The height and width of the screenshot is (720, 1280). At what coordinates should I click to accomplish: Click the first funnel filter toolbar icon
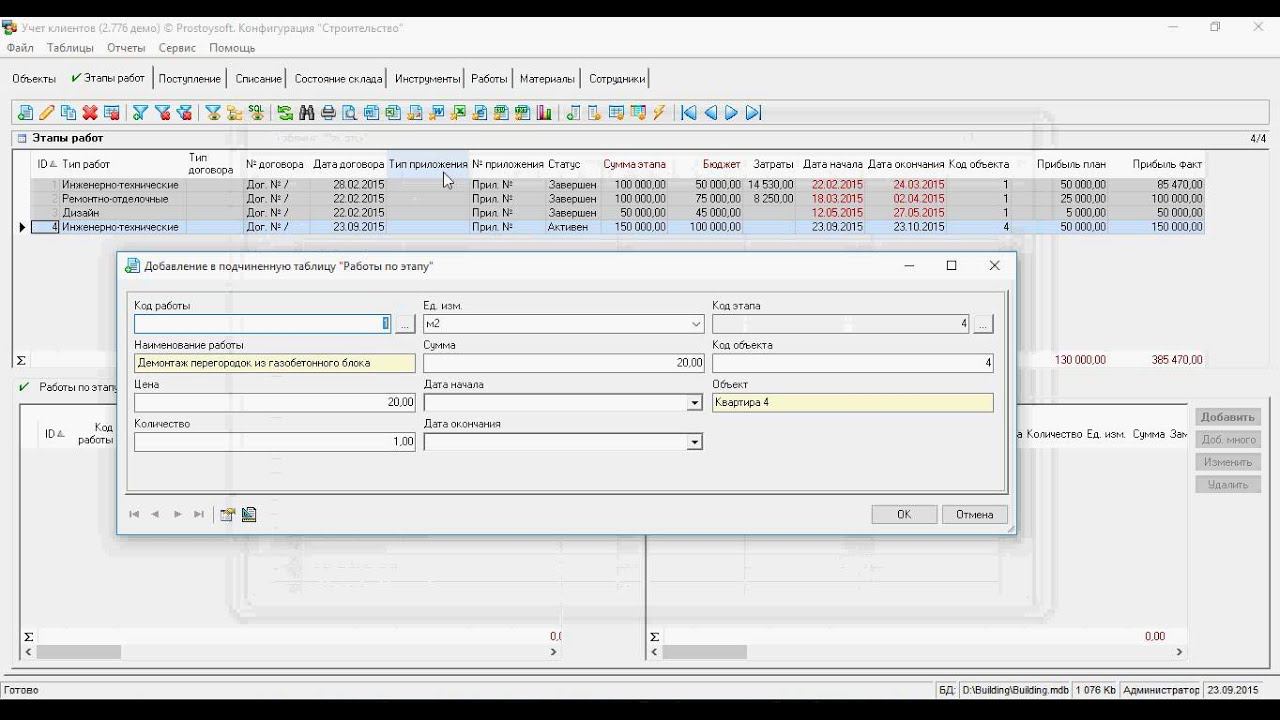[140, 113]
